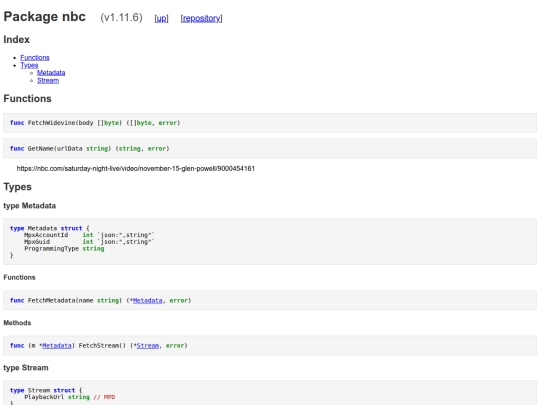
Task: Click the Types section heading
Action: click(x=18, y=187)
